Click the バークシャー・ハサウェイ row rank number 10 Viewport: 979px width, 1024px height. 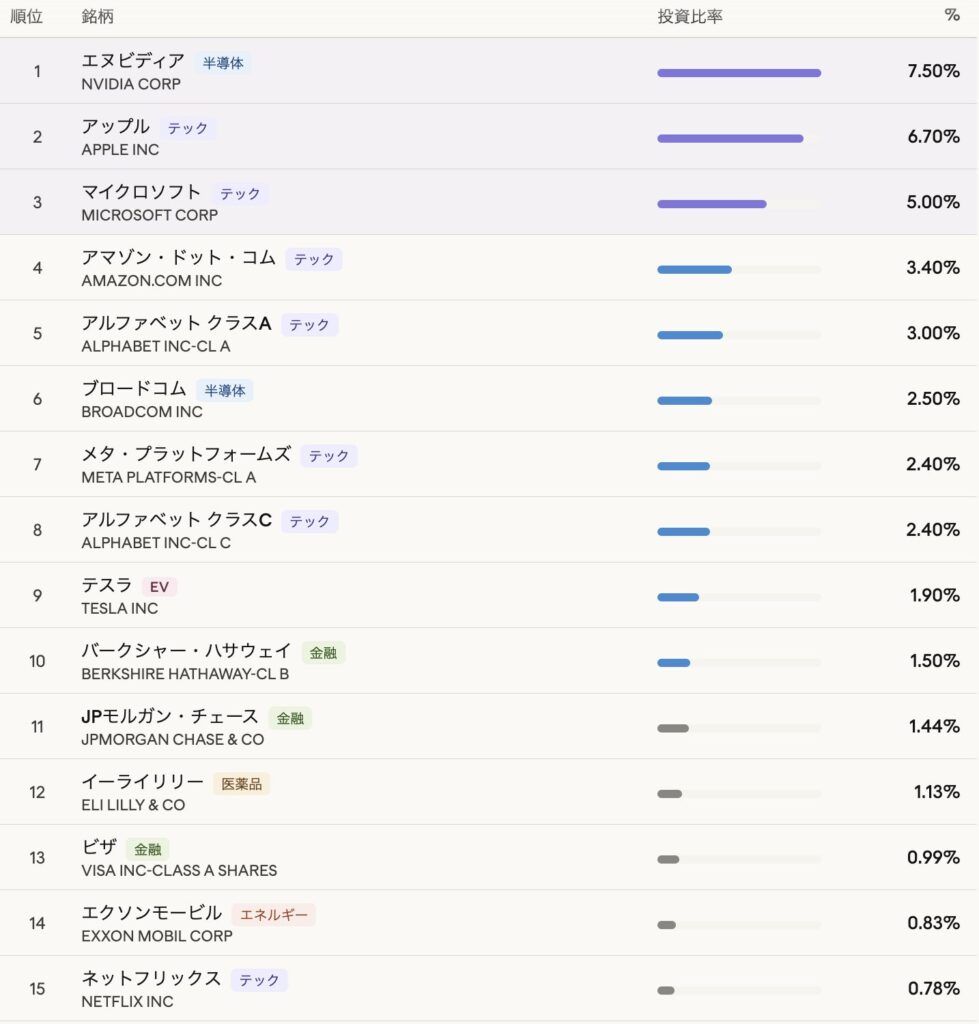point(37,661)
